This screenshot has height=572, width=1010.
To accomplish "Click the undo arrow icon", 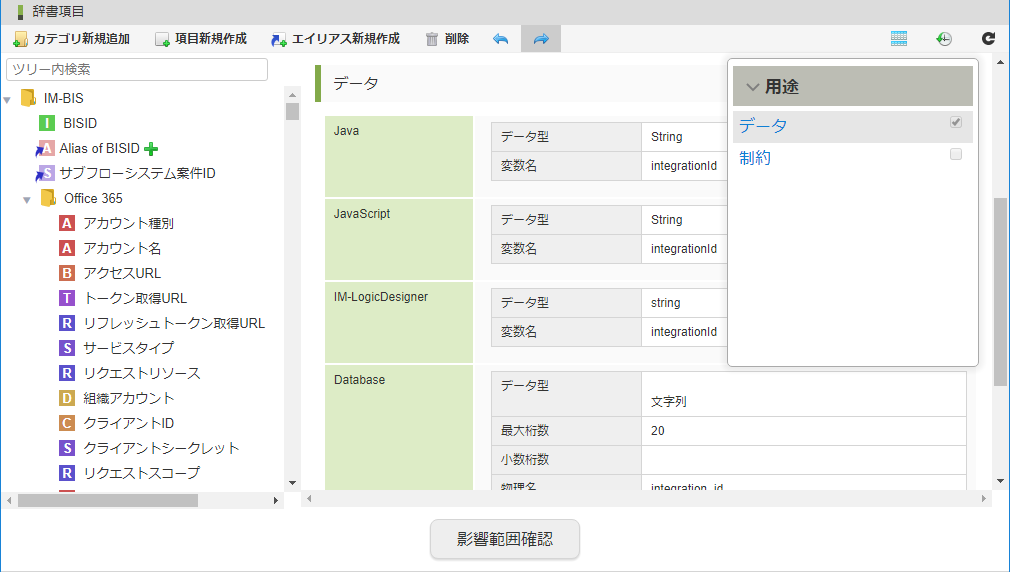I will point(501,39).
